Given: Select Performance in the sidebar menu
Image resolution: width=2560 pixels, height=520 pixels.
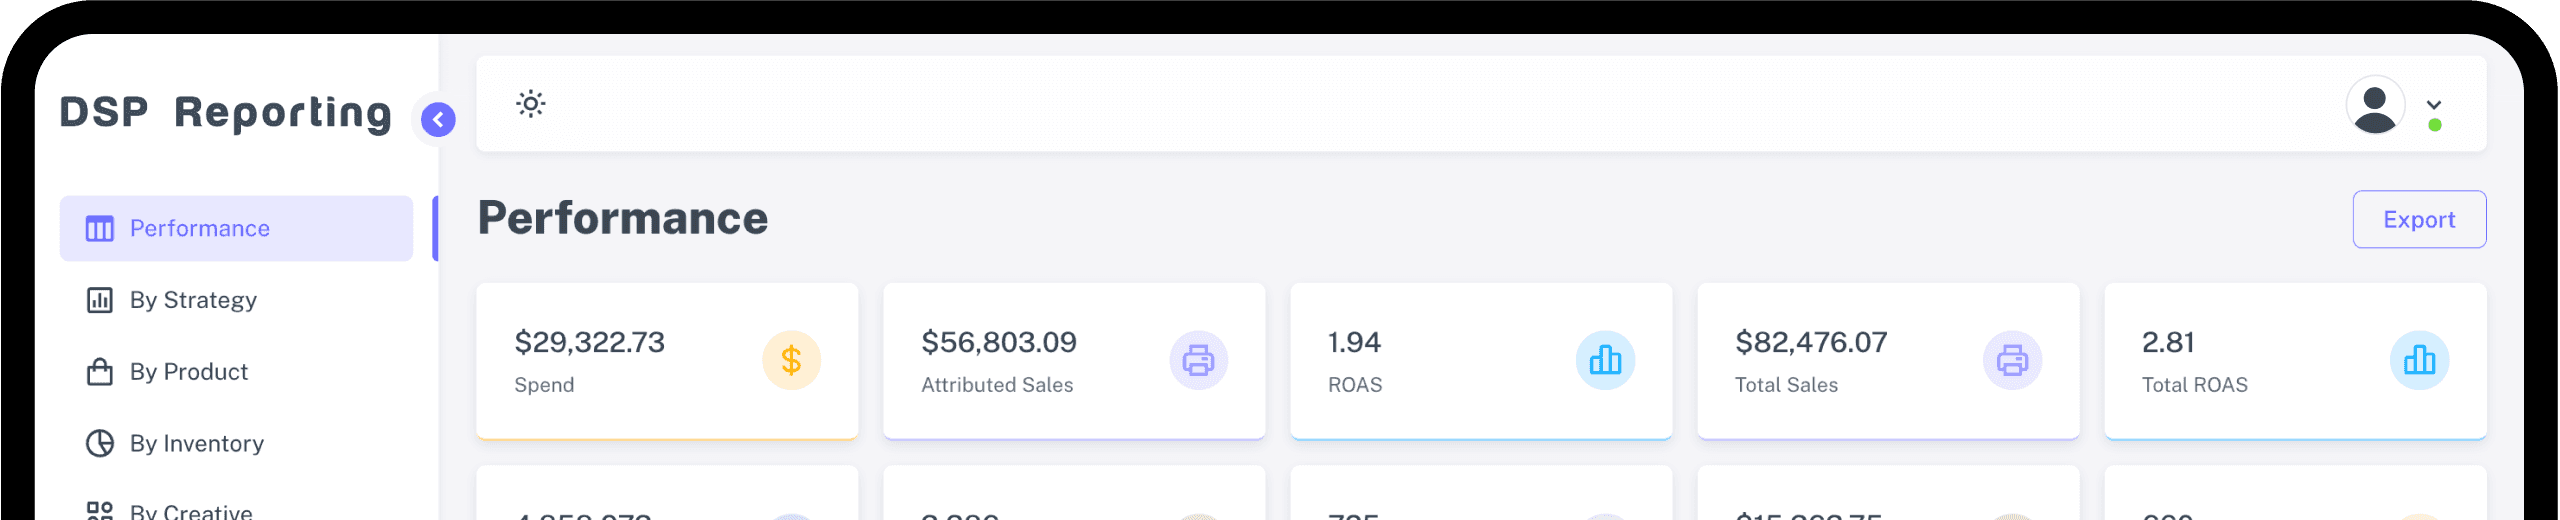Looking at the screenshot, I should pyautogui.click(x=236, y=229).
